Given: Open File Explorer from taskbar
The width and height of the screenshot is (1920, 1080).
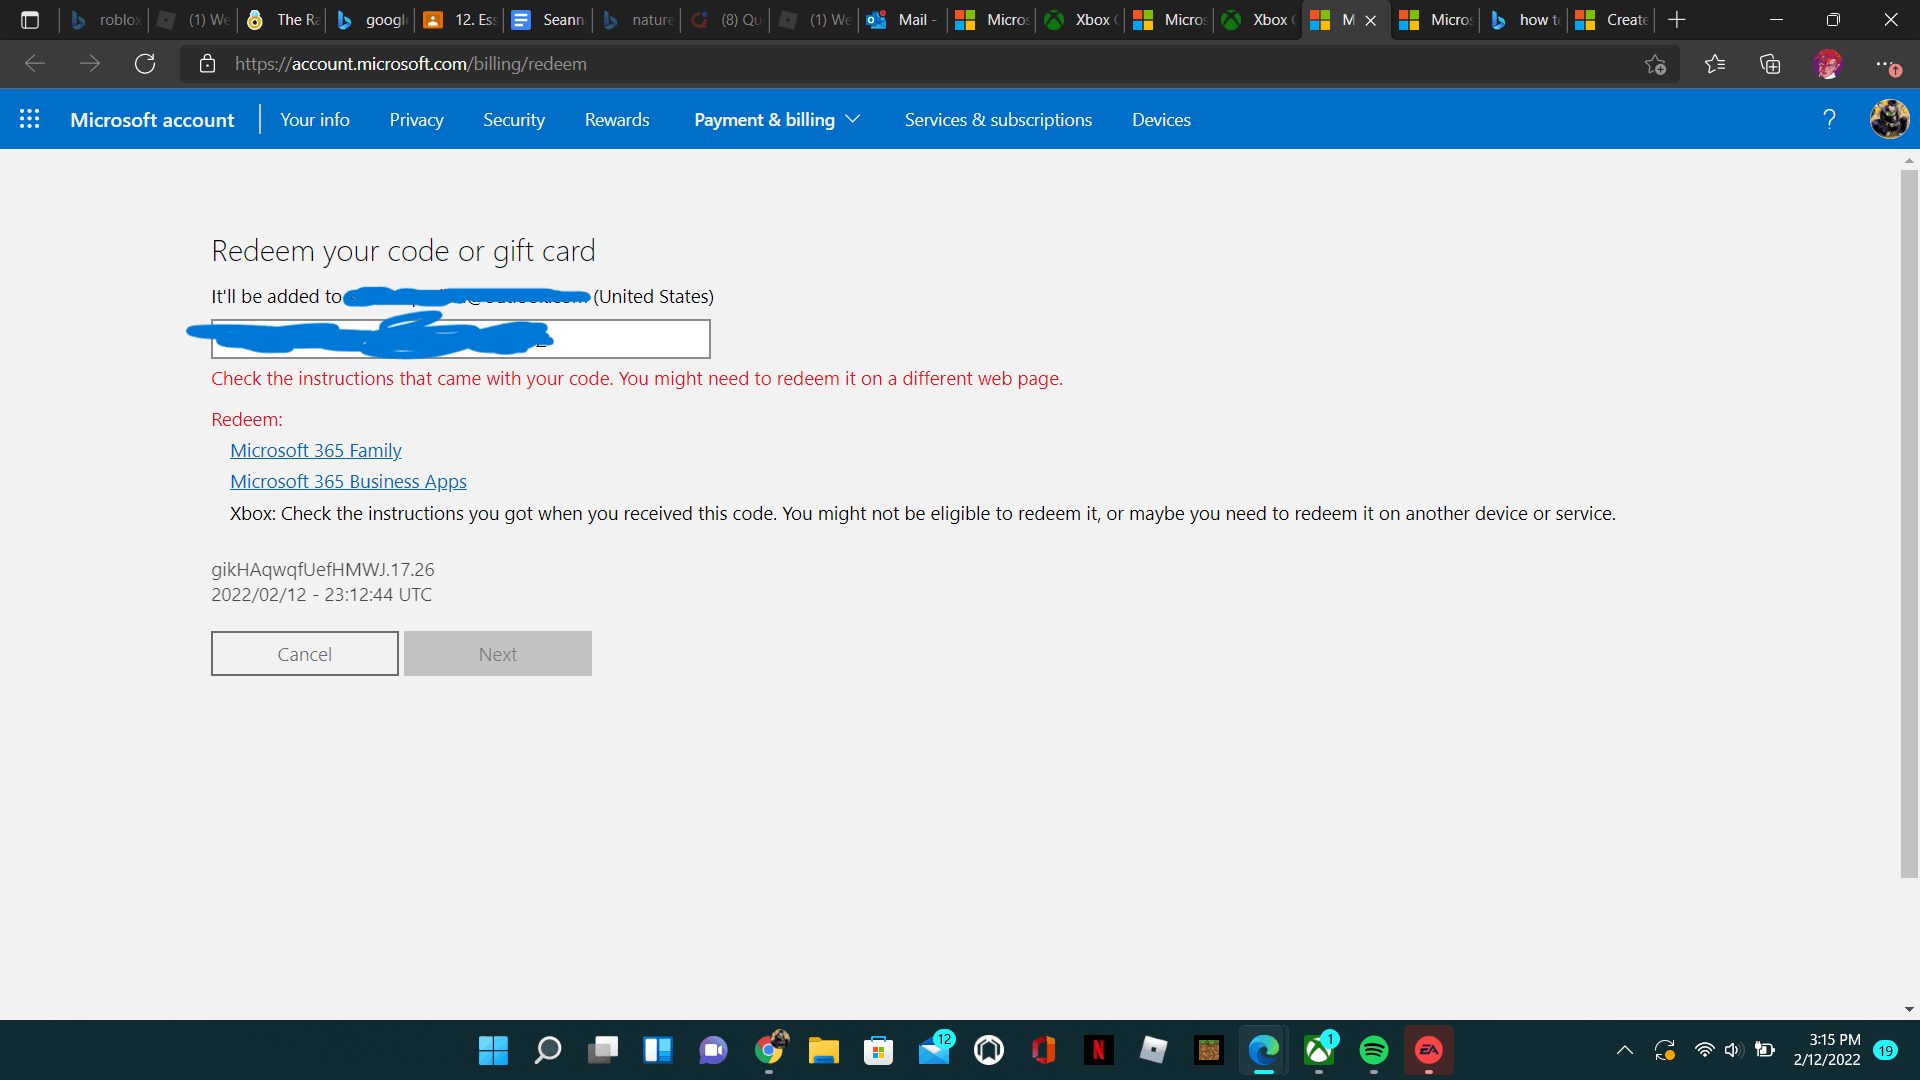Looking at the screenshot, I should [824, 1050].
